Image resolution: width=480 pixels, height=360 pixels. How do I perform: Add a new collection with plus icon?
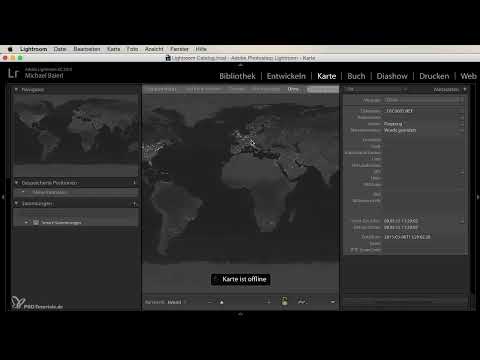point(134,203)
